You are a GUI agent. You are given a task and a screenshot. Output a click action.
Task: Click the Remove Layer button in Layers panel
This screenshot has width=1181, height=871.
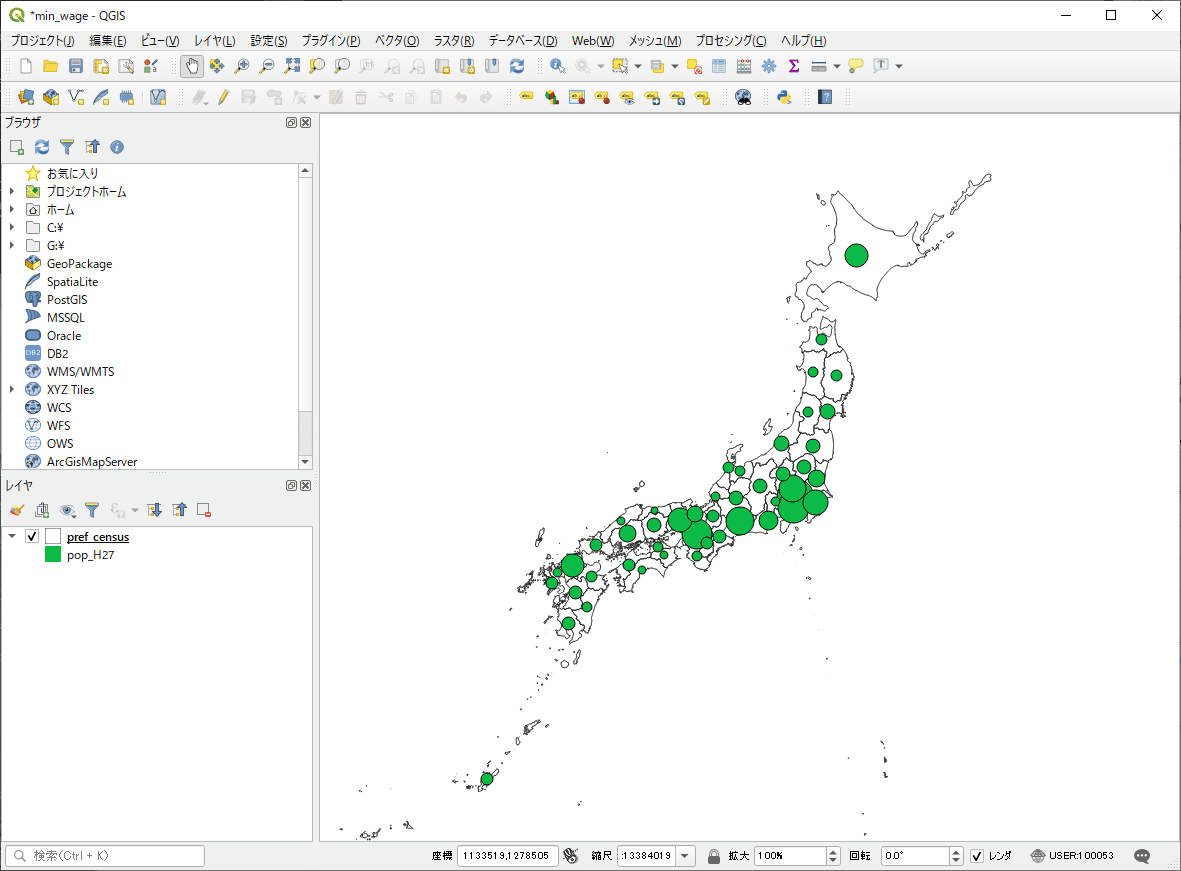(203, 510)
